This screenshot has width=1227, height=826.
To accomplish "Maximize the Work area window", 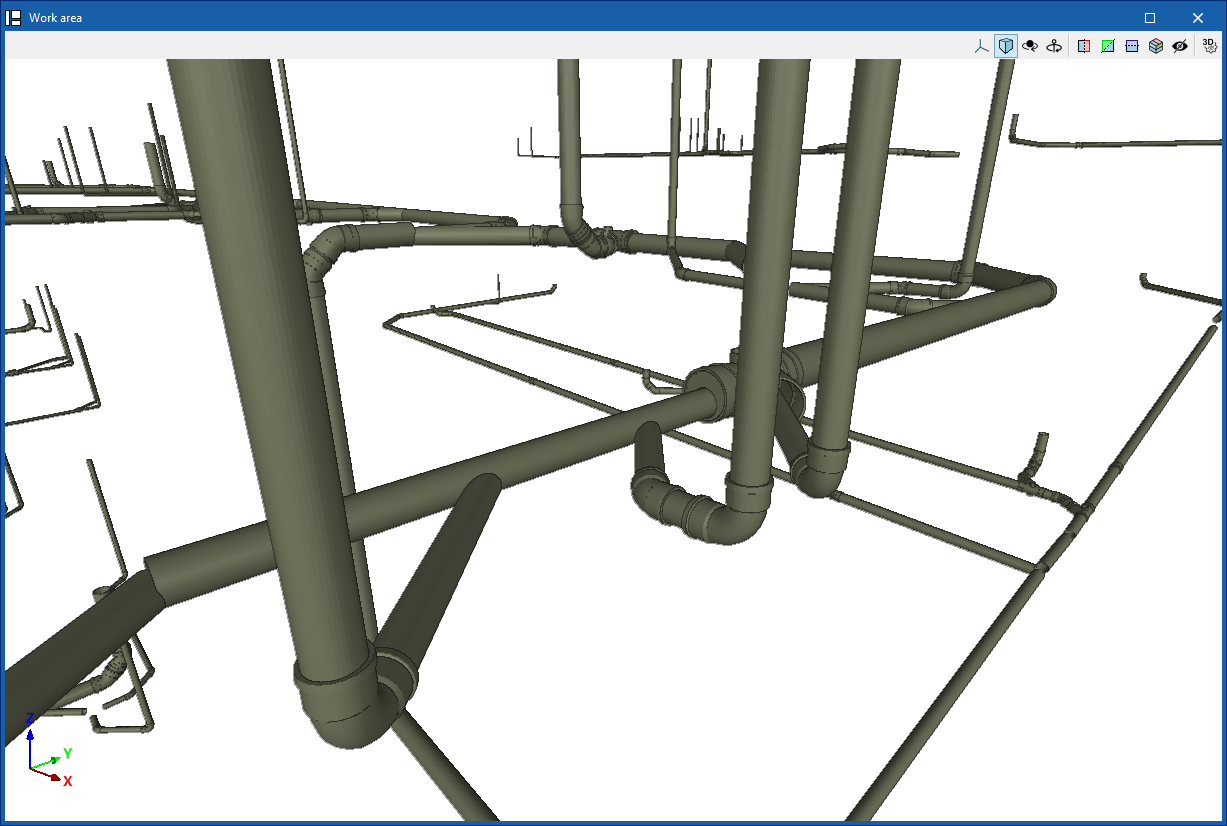I will coord(1150,18).
